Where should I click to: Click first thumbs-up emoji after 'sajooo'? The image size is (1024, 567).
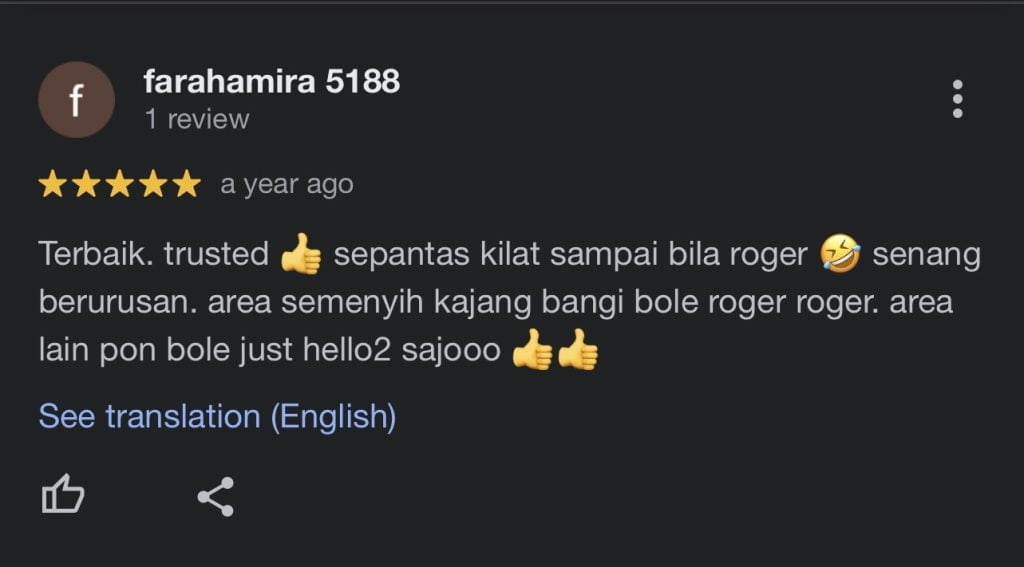[x=532, y=353]
